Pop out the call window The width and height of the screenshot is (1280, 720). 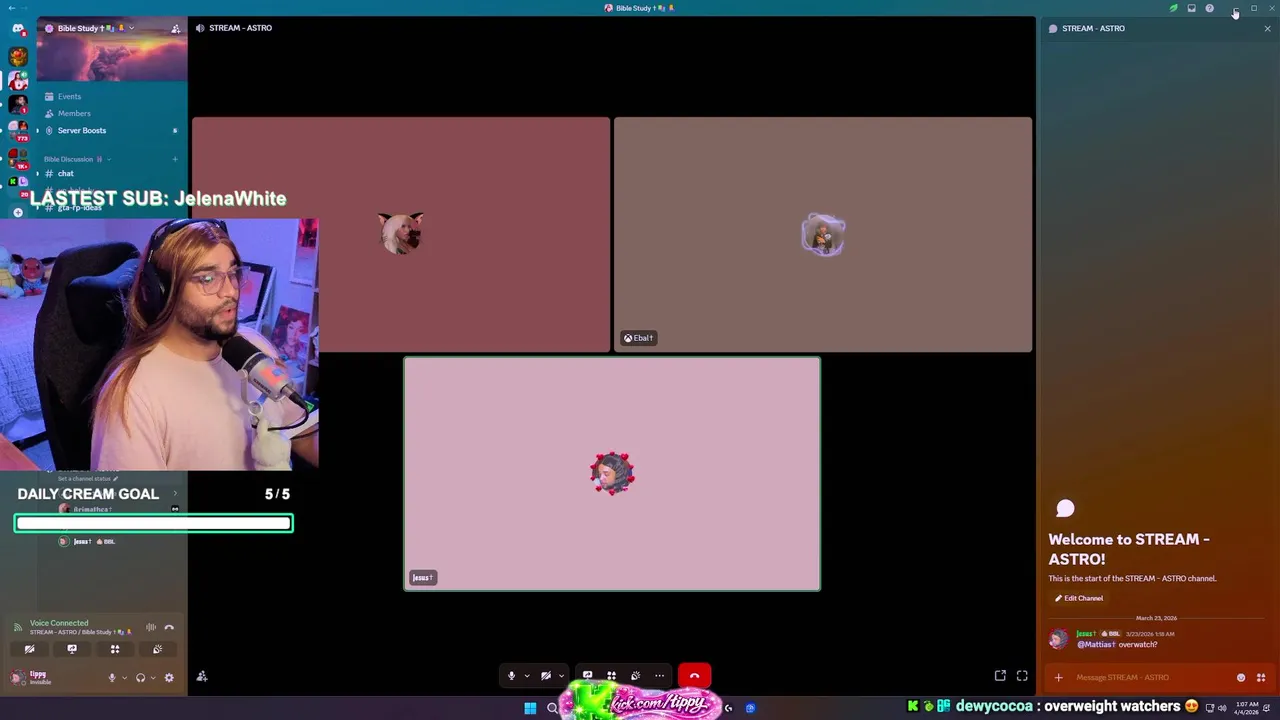1000,676
